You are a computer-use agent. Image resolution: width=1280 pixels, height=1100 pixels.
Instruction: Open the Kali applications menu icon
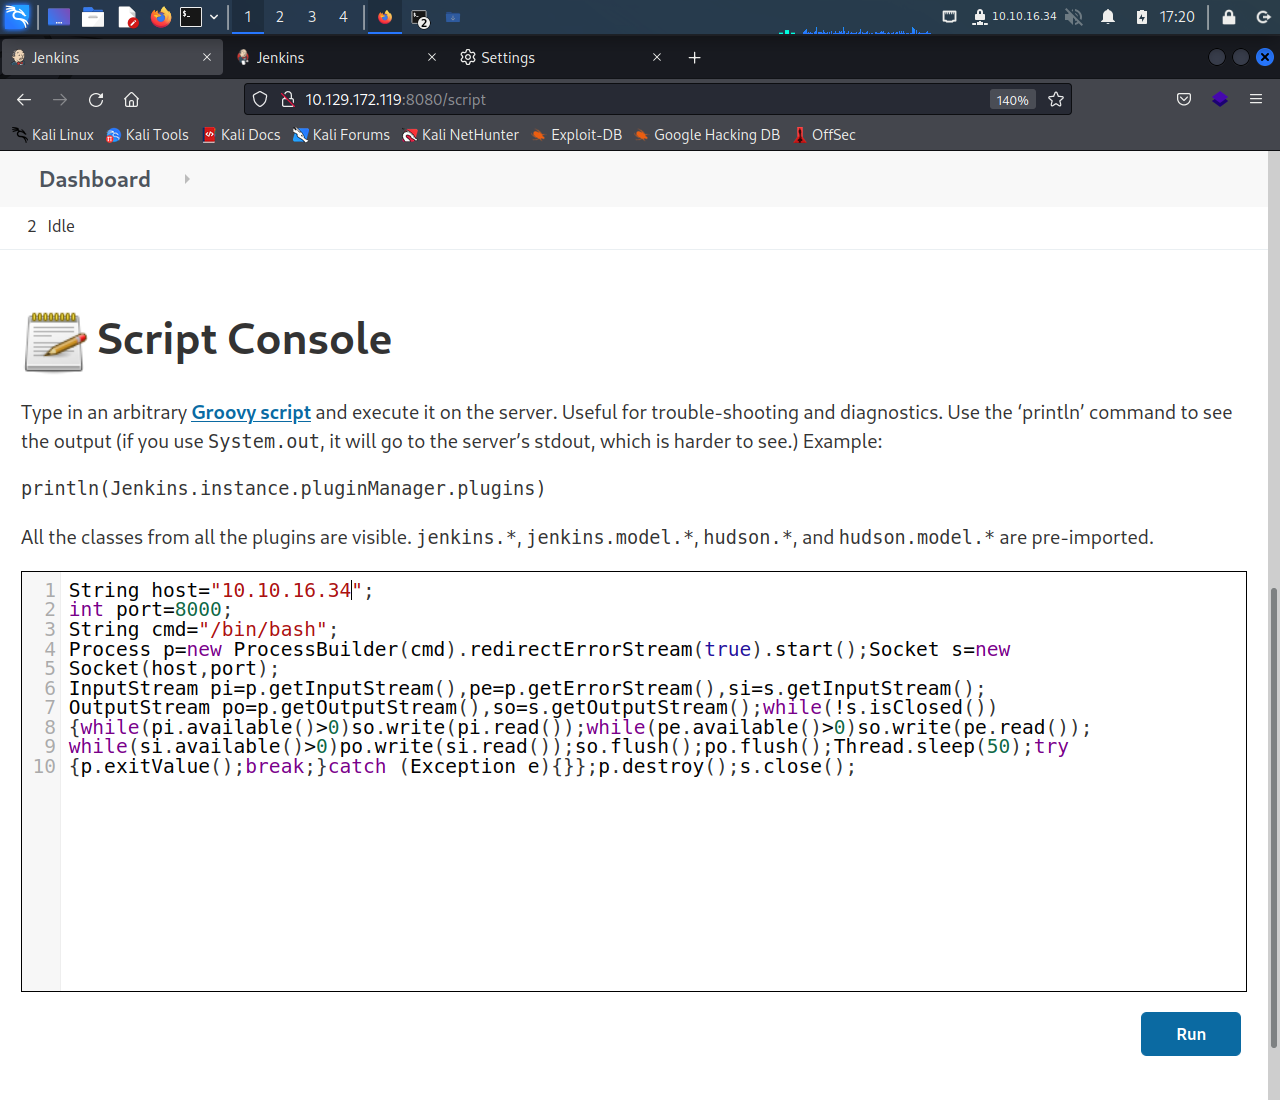coord(17,16)
